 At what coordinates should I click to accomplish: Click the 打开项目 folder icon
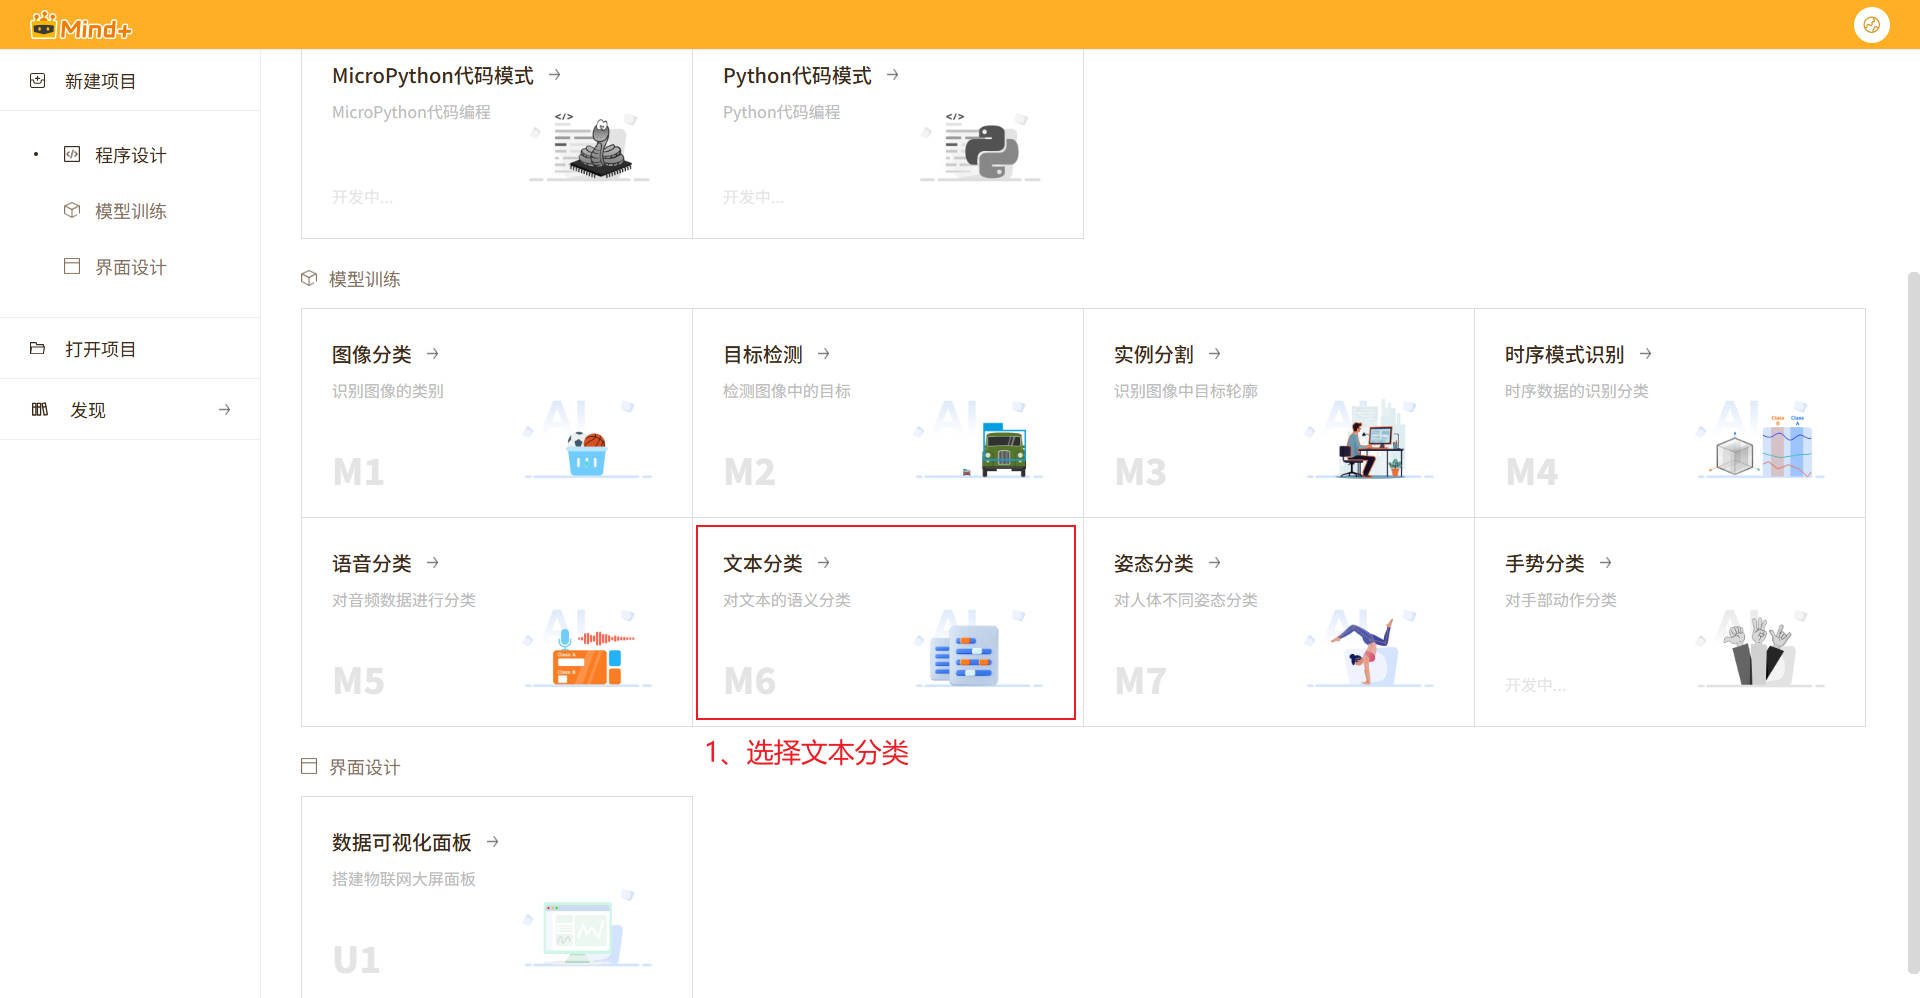(x=38, y=348)
